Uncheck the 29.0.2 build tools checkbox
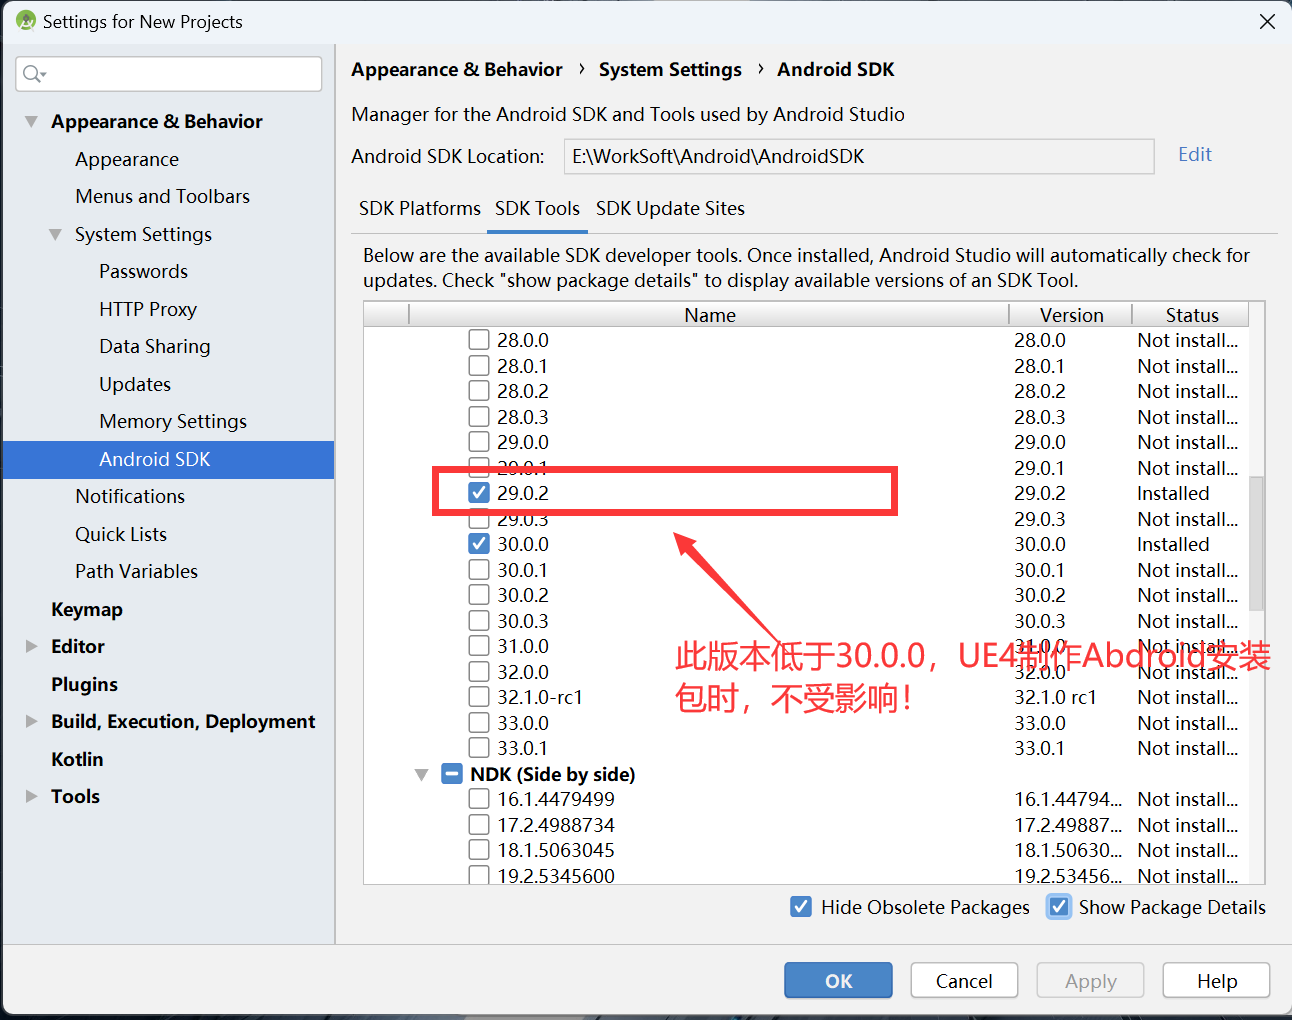 (479, 493)
